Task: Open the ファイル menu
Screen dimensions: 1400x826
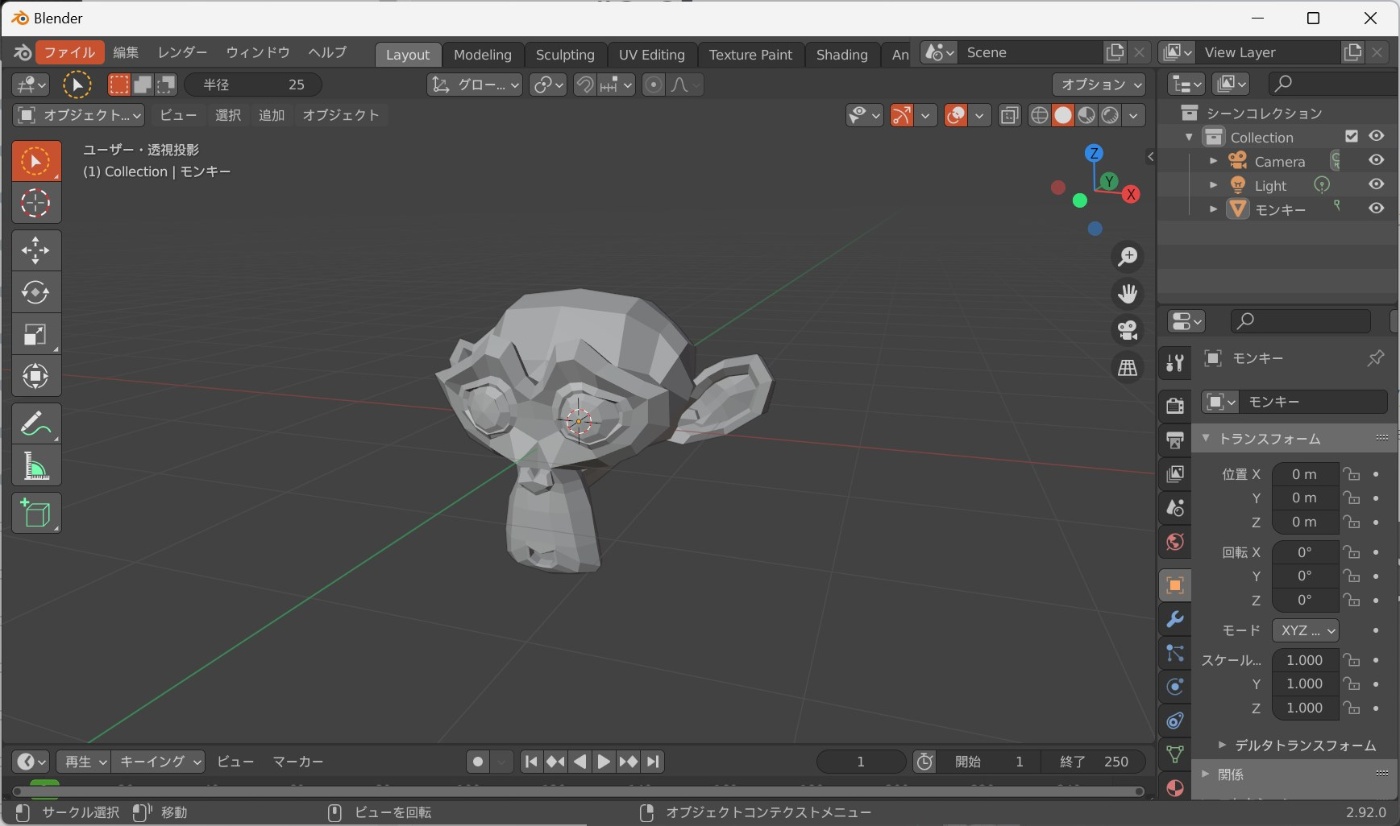Action: (69, 53)
